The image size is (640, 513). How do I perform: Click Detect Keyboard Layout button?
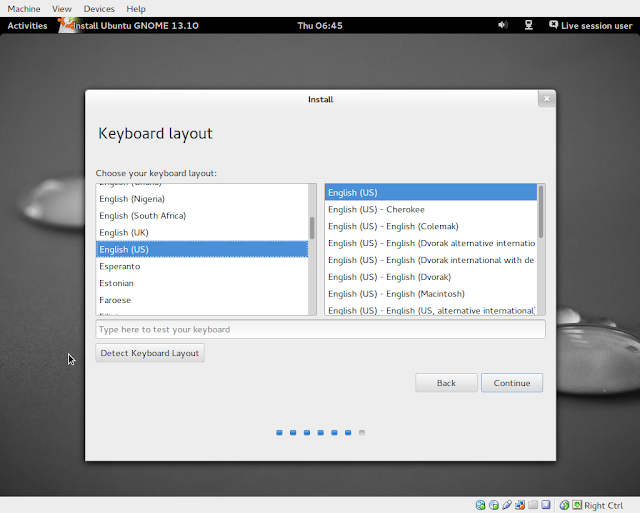click(x=150, y=353)
